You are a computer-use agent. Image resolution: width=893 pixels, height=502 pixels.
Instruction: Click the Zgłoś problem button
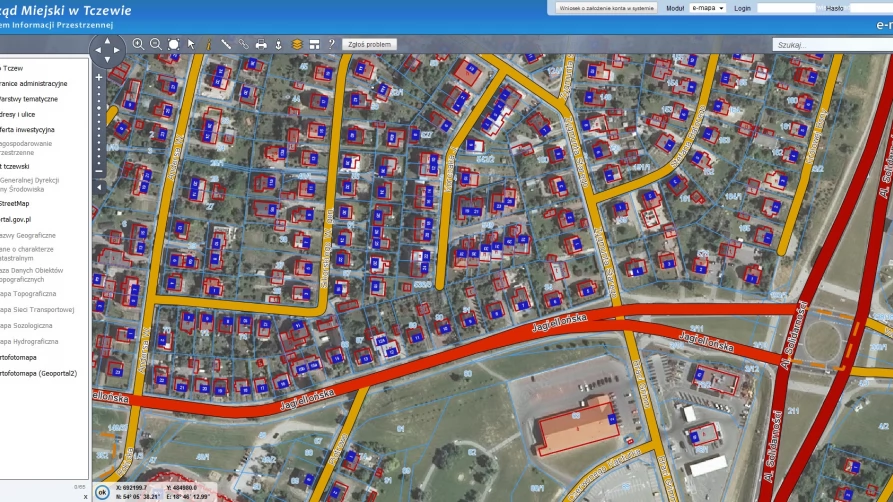point(370,44)
